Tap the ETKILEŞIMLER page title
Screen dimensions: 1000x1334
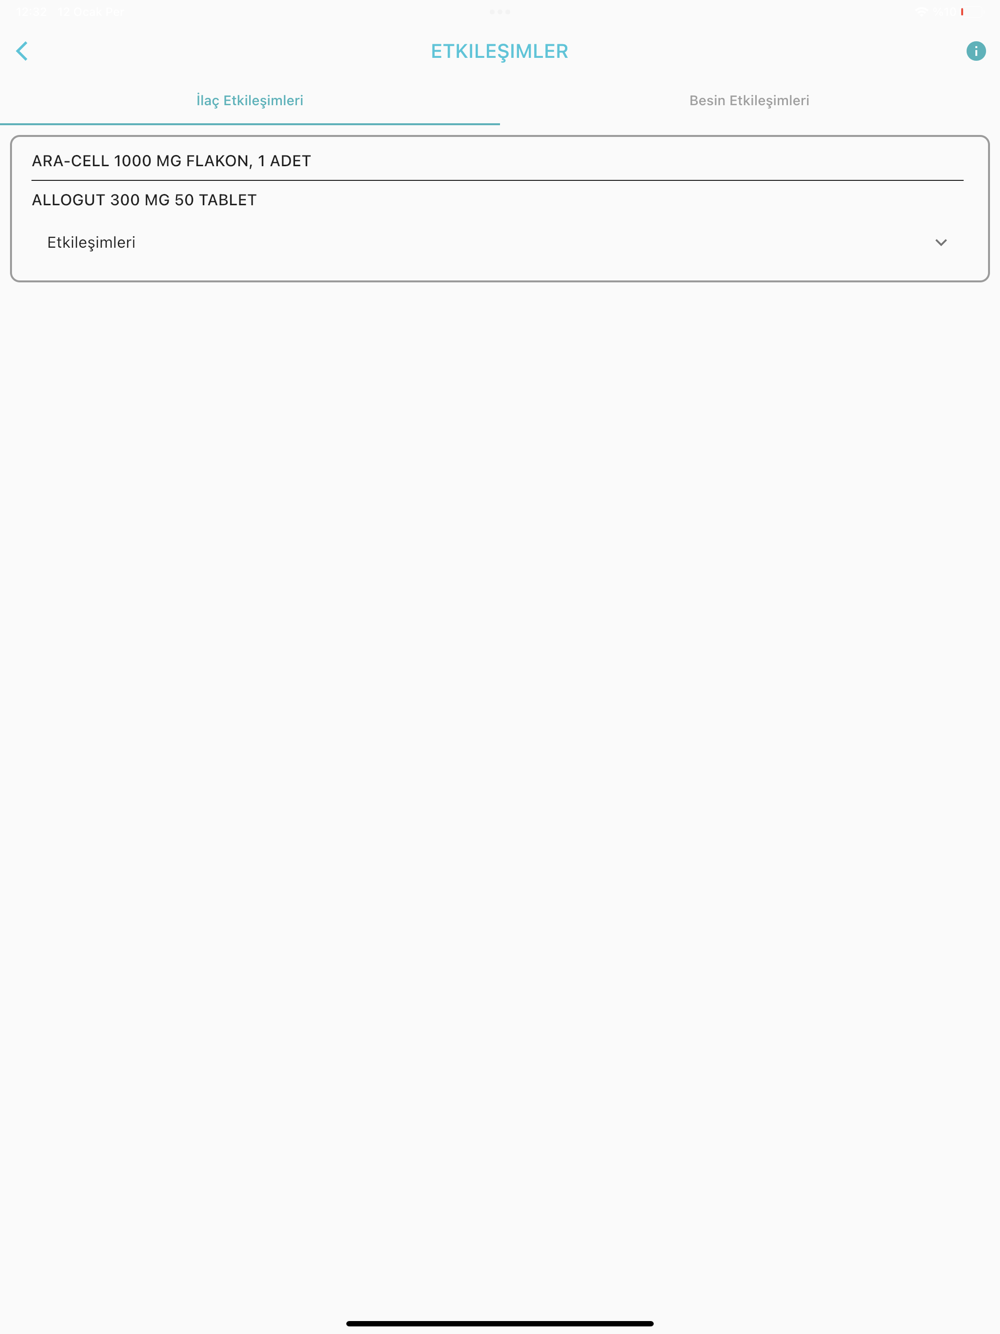tap(499, 51)
